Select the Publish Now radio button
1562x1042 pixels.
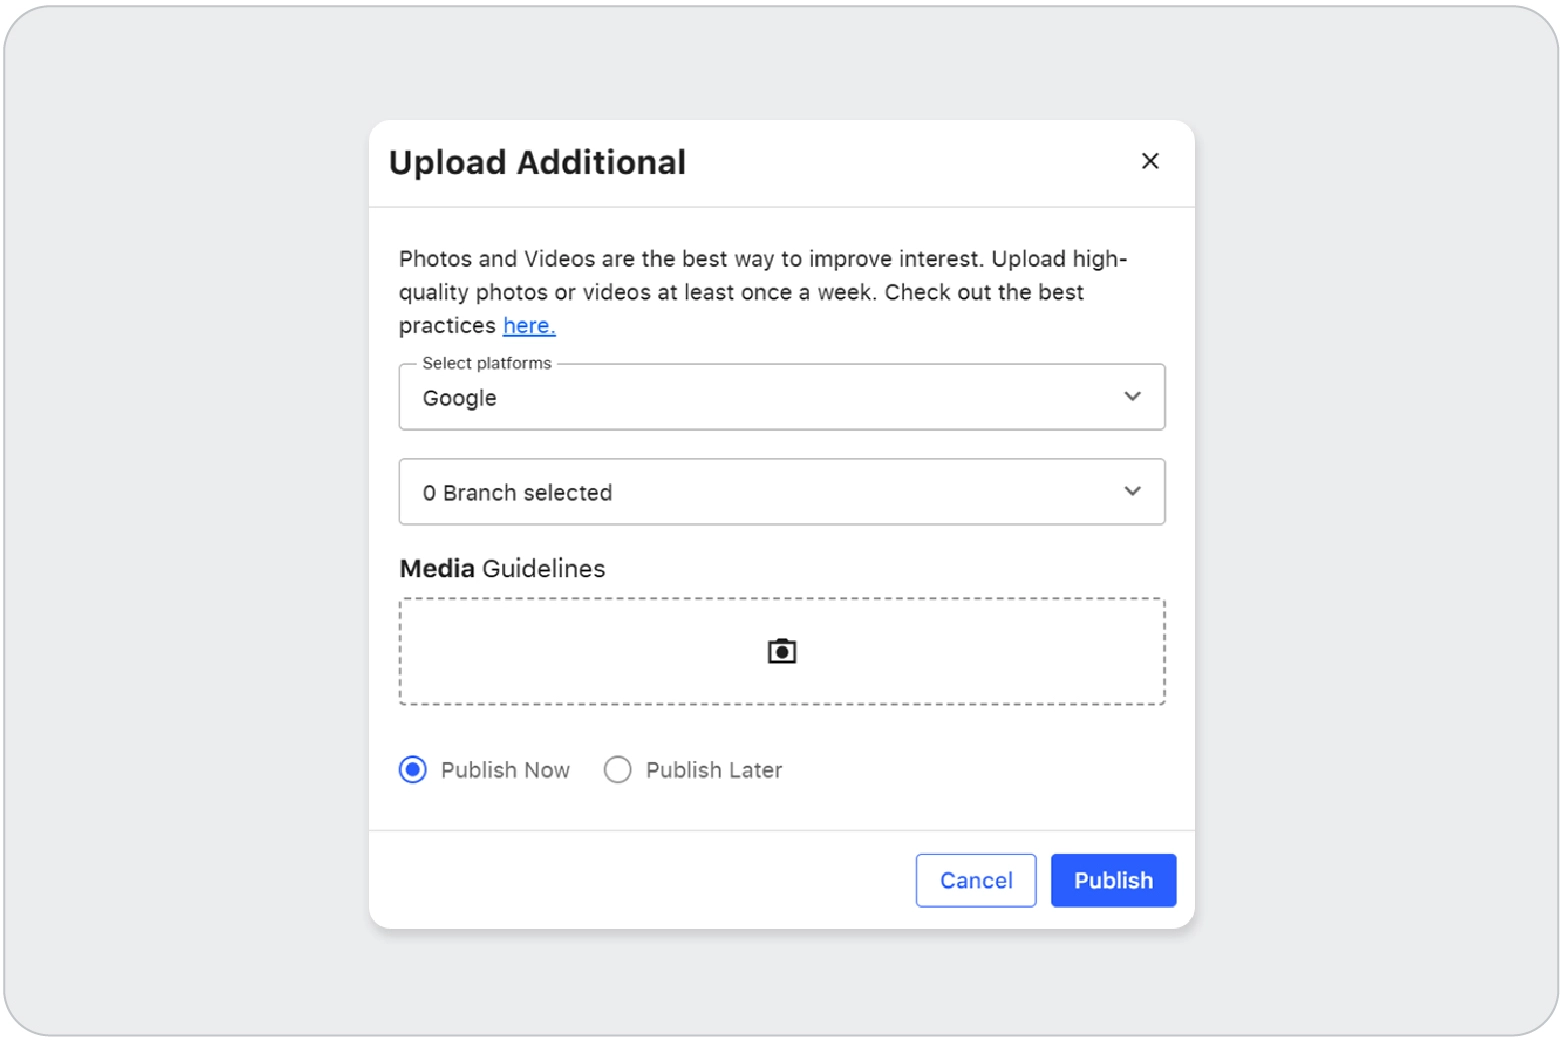coord(413,770)
